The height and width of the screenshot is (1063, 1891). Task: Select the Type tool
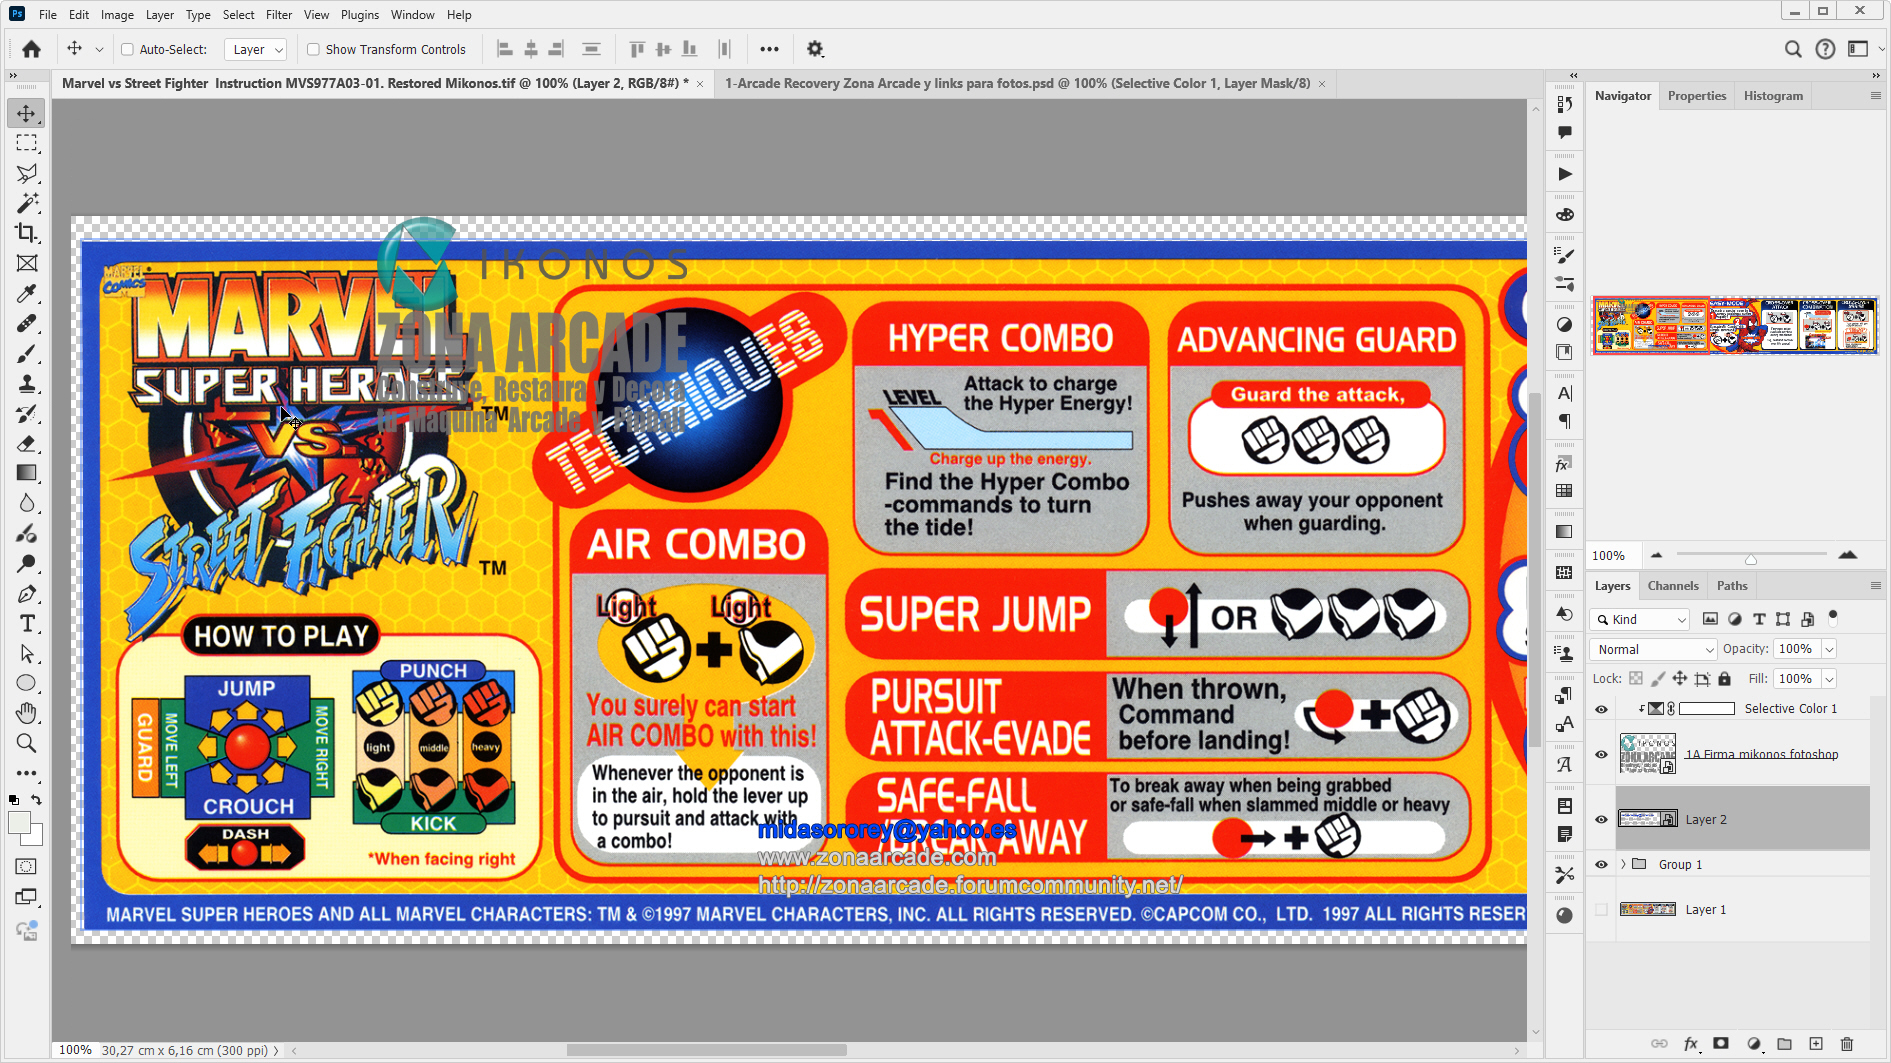point(27,623)
